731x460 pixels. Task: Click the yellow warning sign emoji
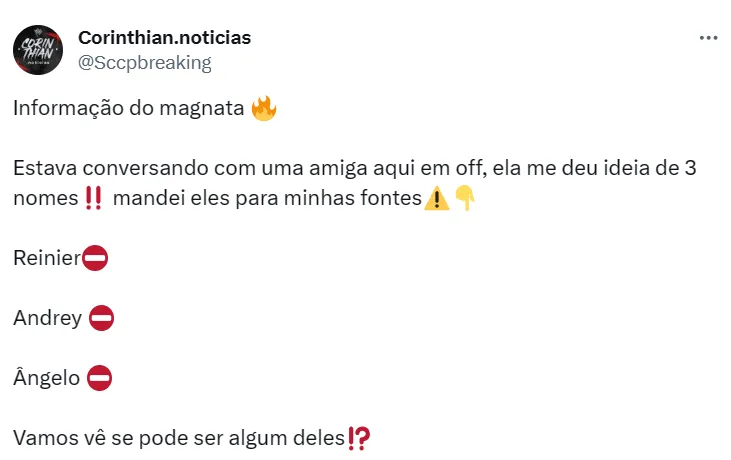point(437,199)
